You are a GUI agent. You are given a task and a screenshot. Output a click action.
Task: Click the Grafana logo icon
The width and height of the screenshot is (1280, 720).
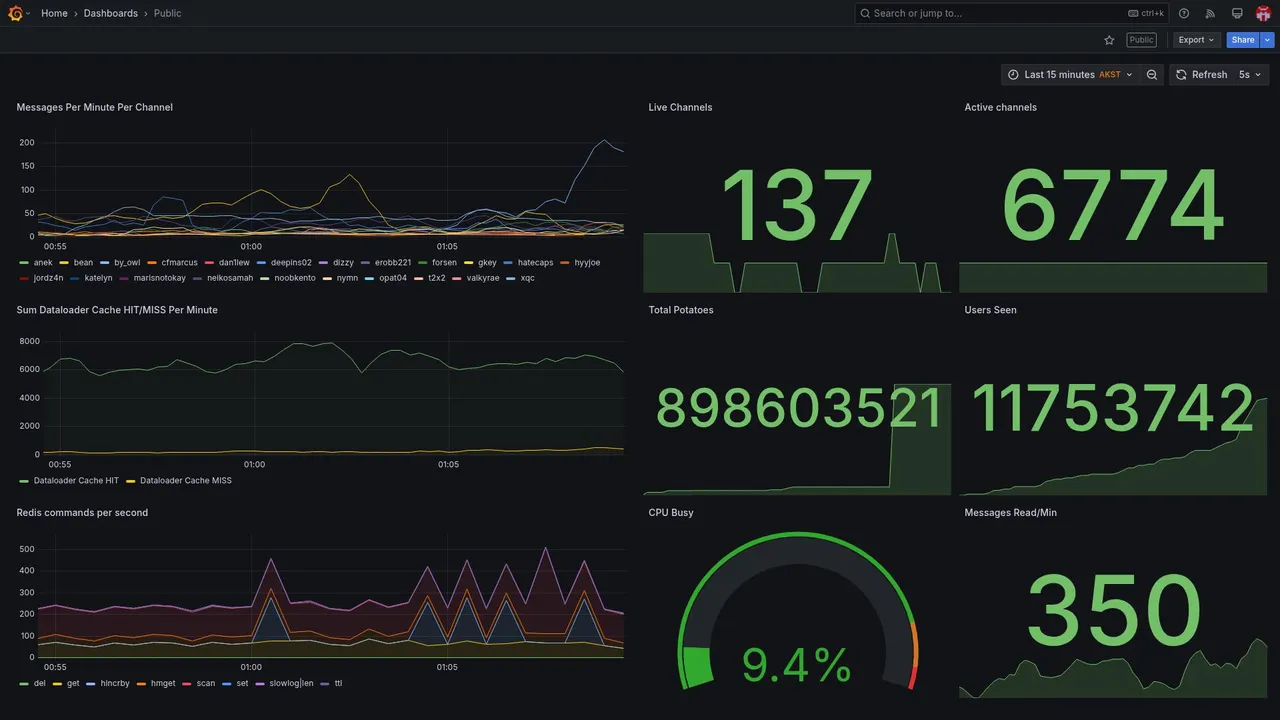pyautogui.click(x=15, y=13)
